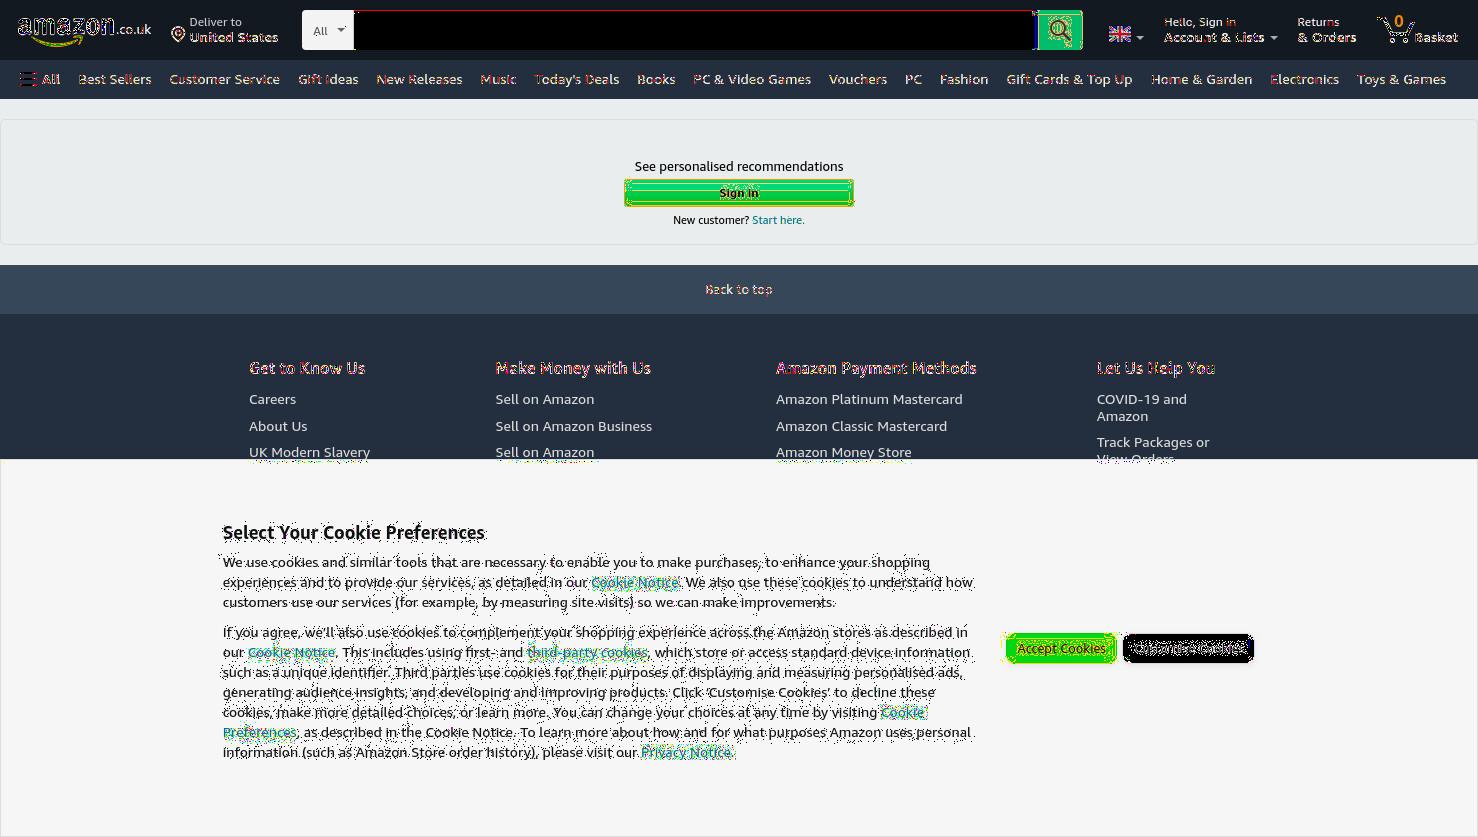Open the basket cart icon
This screenshot has width=1478, height=837.
tap(1418, 30)
